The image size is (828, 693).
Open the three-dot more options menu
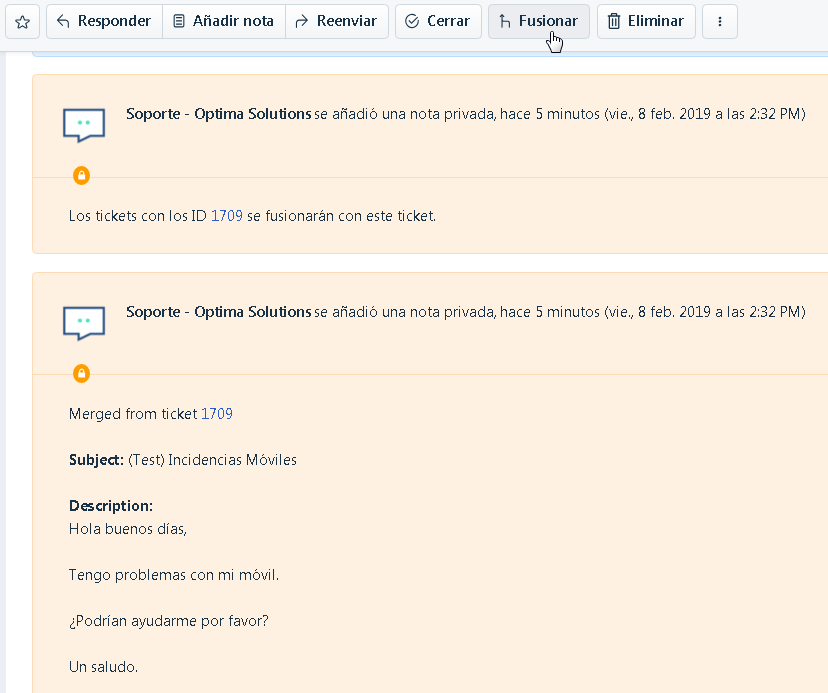720,21
